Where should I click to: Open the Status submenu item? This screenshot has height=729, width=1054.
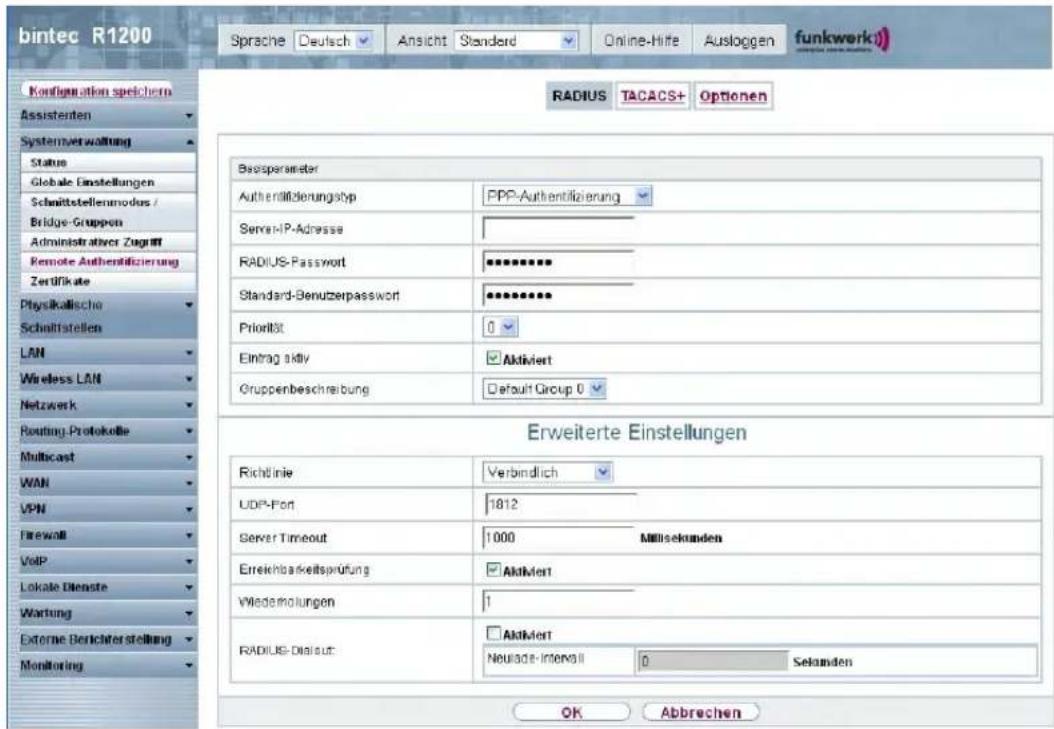(x=108, y=163)
